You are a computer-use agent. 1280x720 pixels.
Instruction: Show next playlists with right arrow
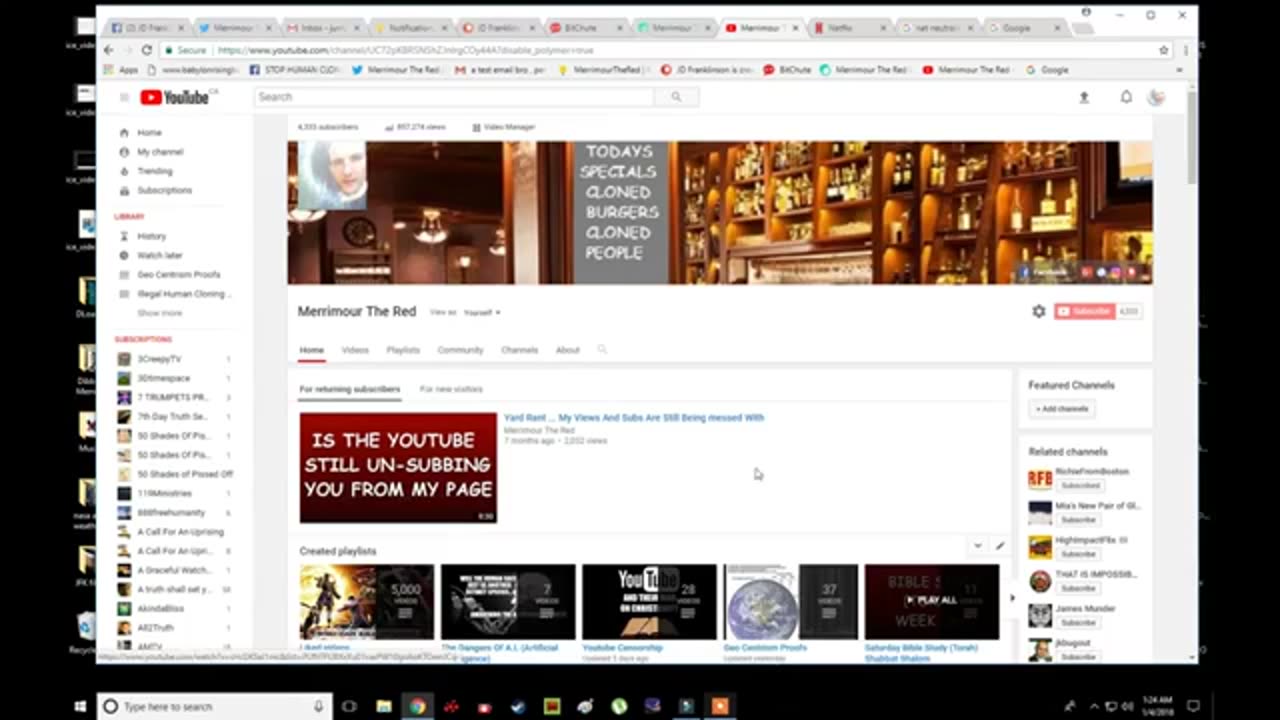pos(1011,598)
